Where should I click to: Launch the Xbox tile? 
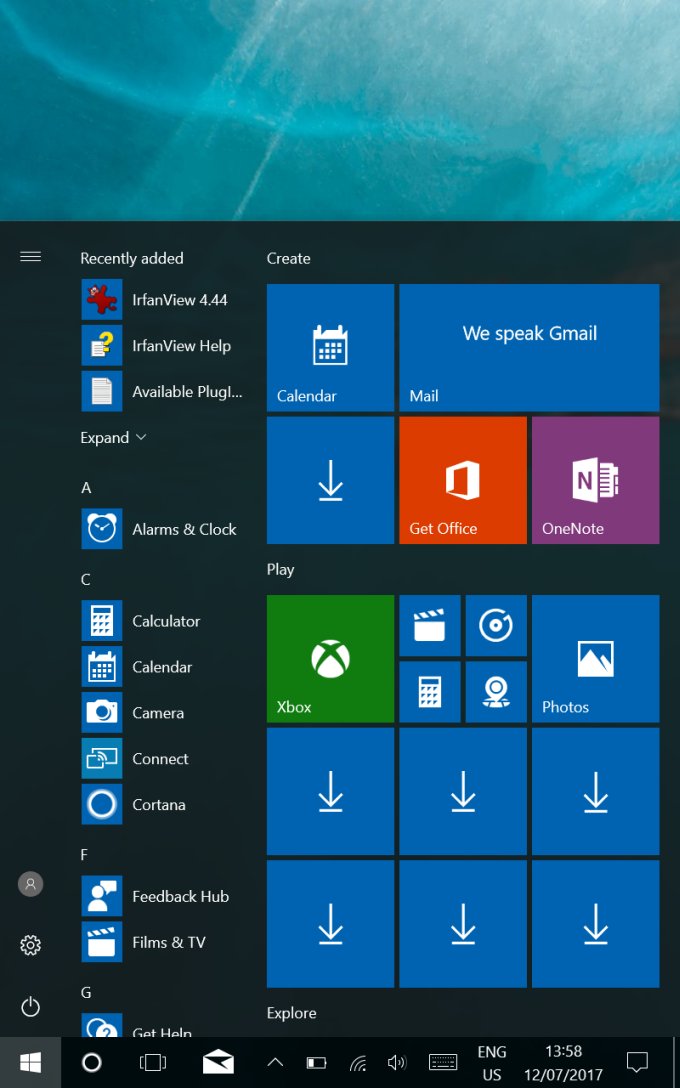coord(330,658)
